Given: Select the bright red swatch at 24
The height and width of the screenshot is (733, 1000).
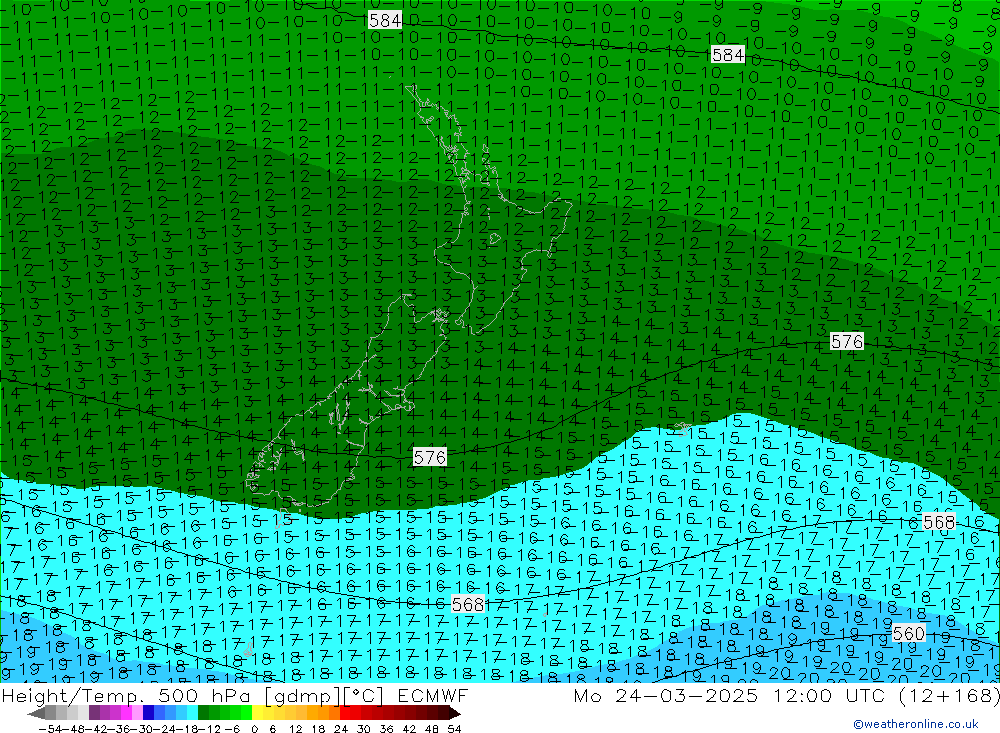Looking at the screenshot, I should pyautogui.click(x=344, y=713).
